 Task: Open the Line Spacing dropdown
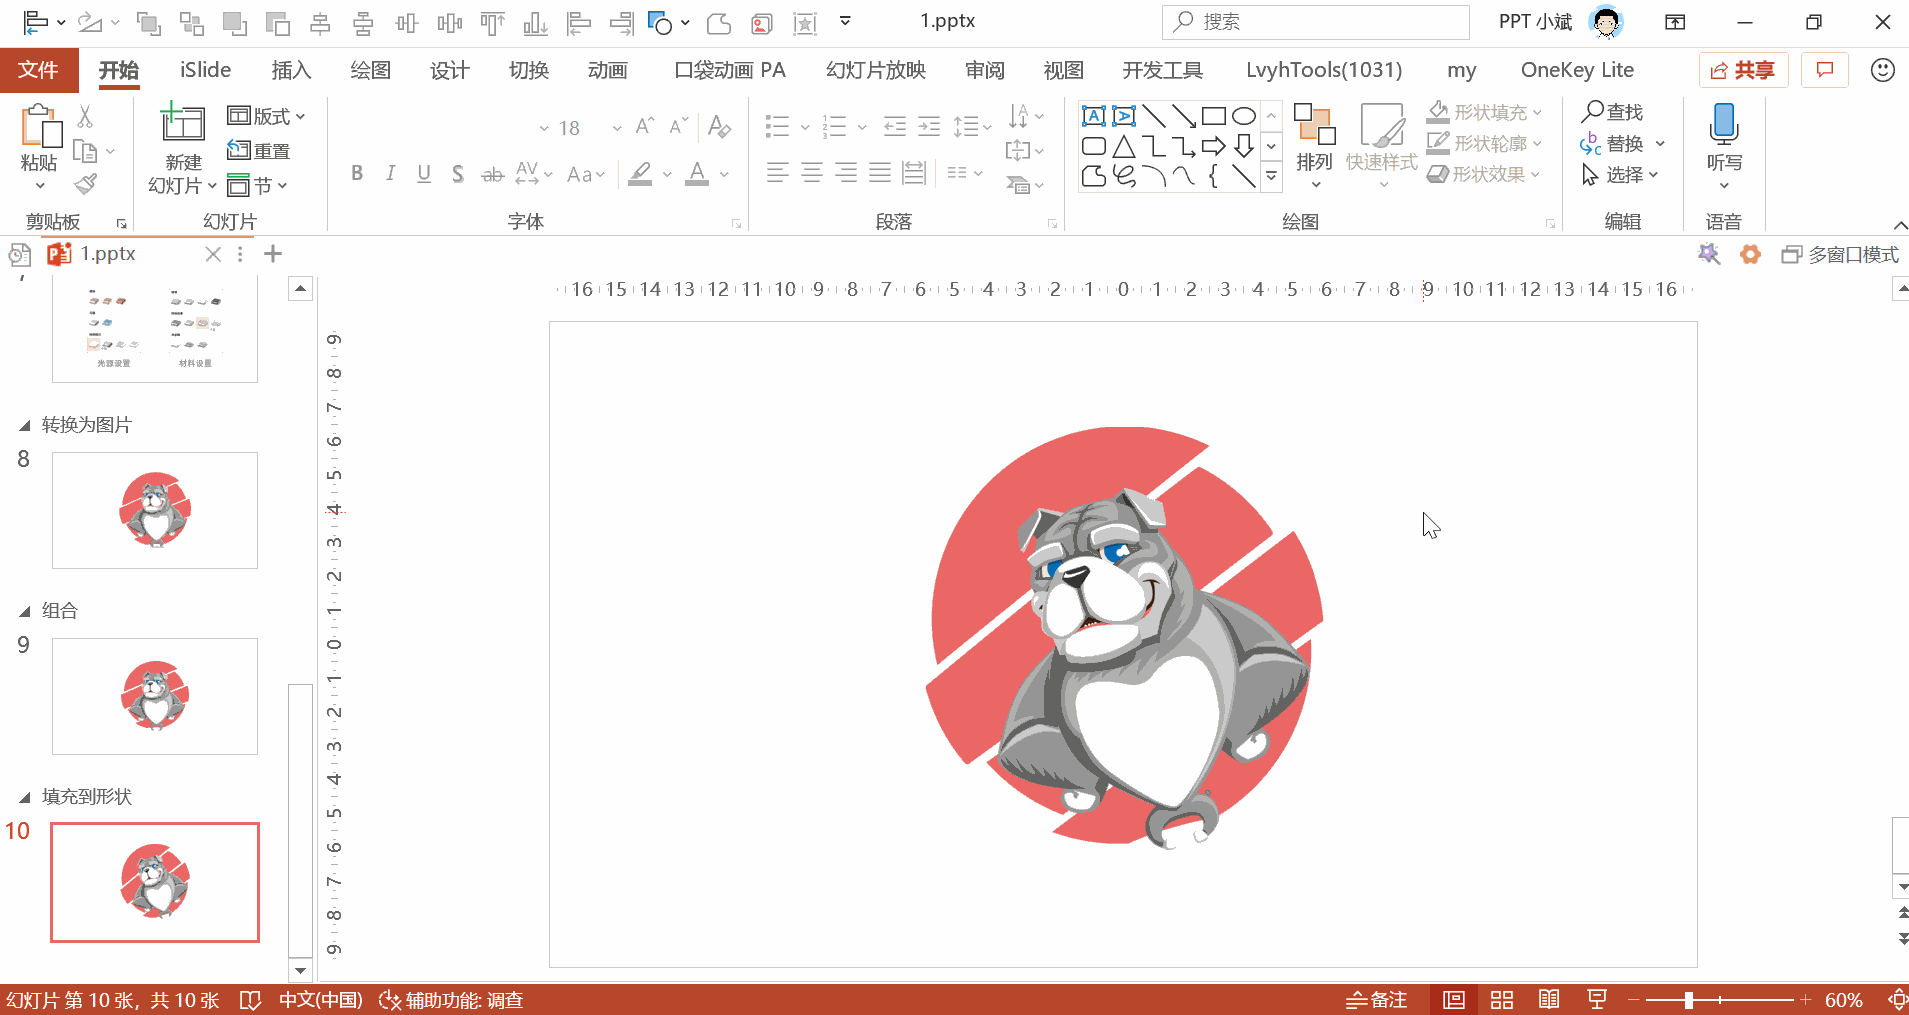click(x=971, y=126)
